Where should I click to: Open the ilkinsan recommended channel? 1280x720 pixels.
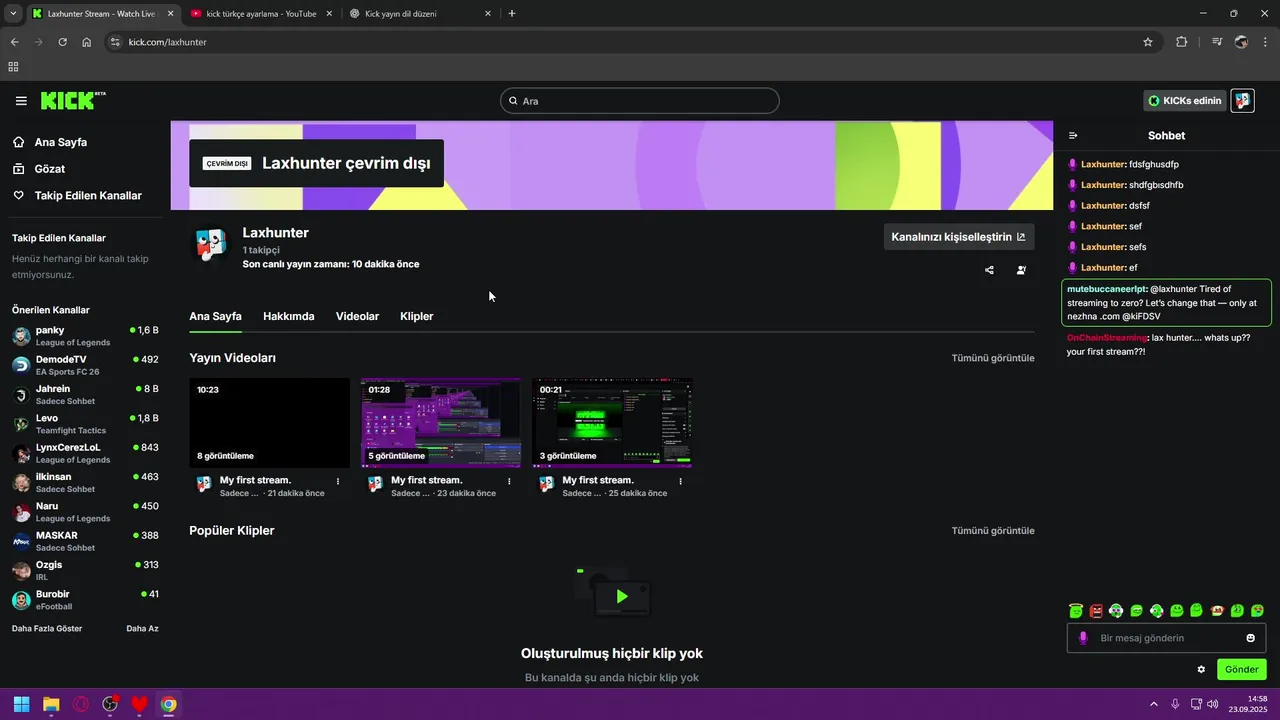(x=85, y=482)
